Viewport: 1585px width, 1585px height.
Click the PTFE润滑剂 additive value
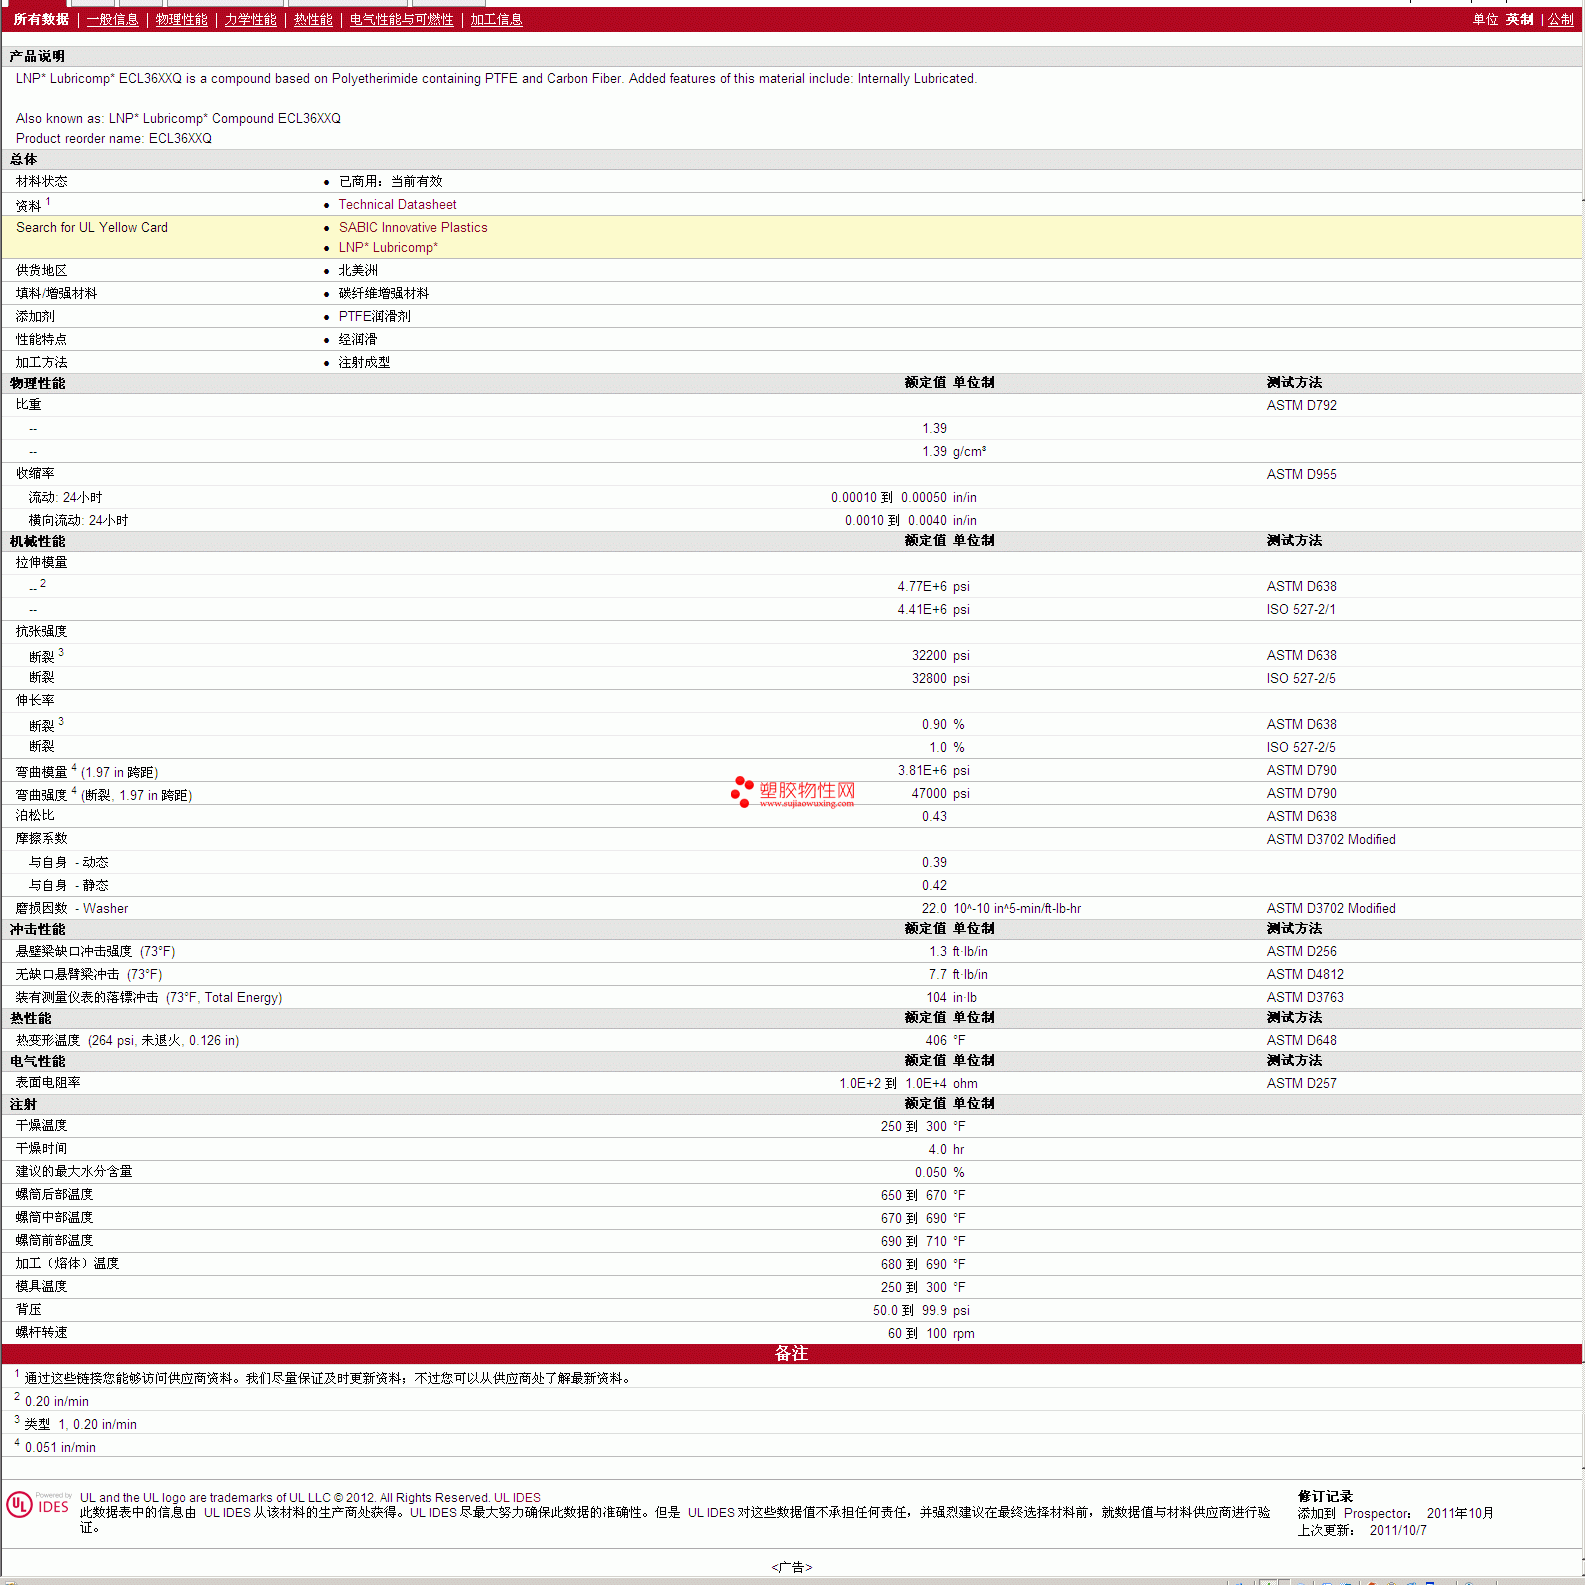pyautogui.click(x=375, y=317)
